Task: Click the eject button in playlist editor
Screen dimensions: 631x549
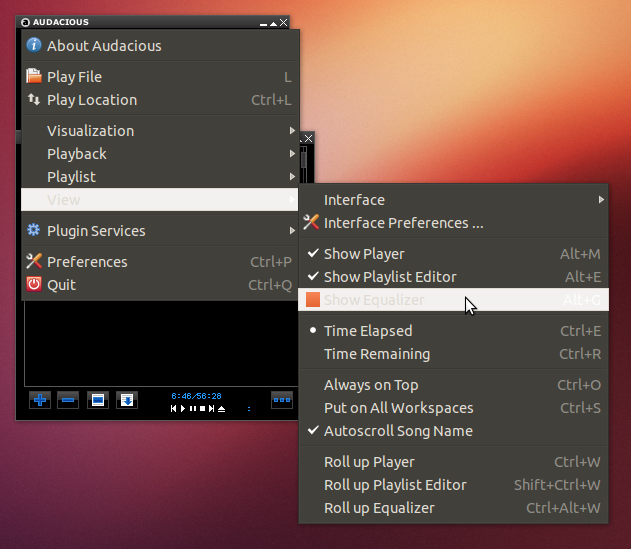Action: tap(221, 409)
